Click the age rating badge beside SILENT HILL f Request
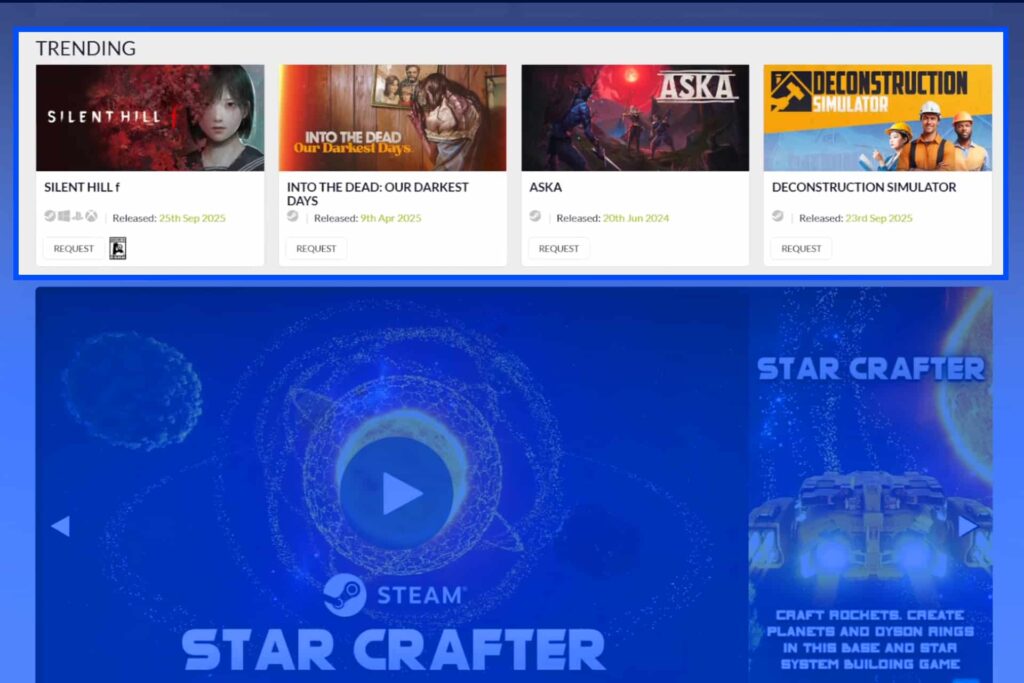The width and height of the screenshot is (1024, 683). click(x=118, y=249)
